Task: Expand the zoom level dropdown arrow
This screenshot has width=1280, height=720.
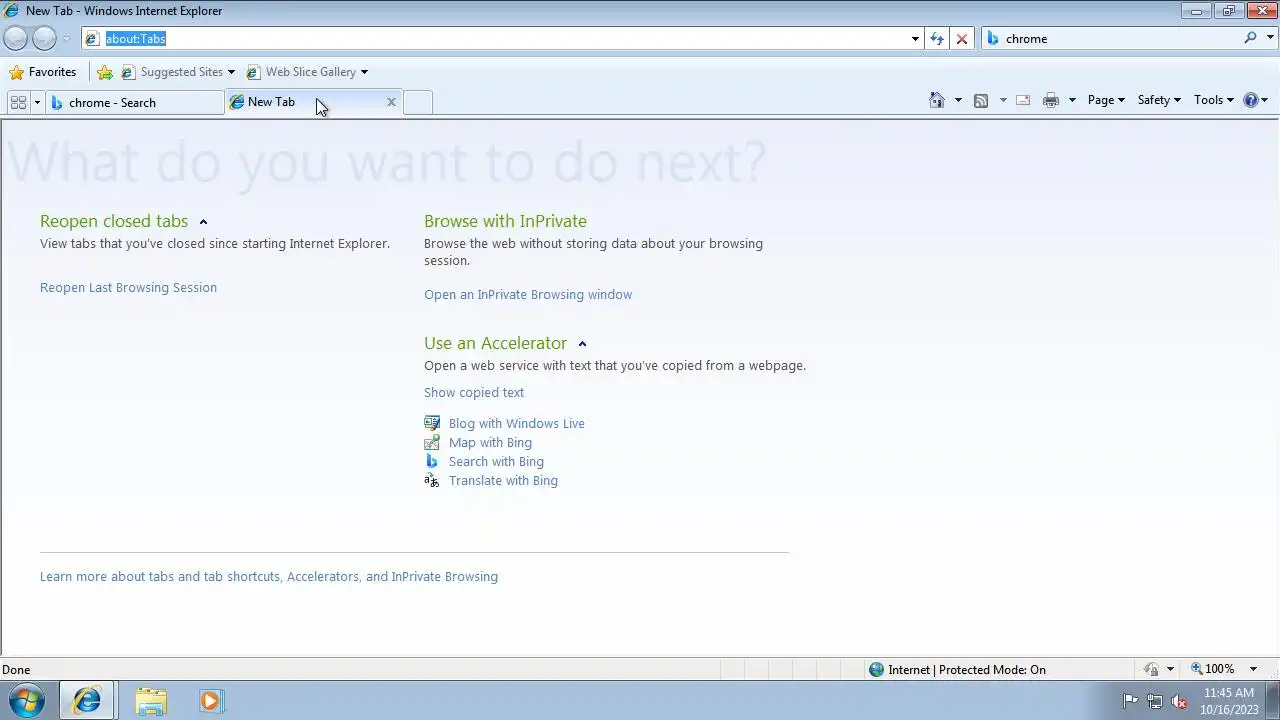Action: (1253, 669)
